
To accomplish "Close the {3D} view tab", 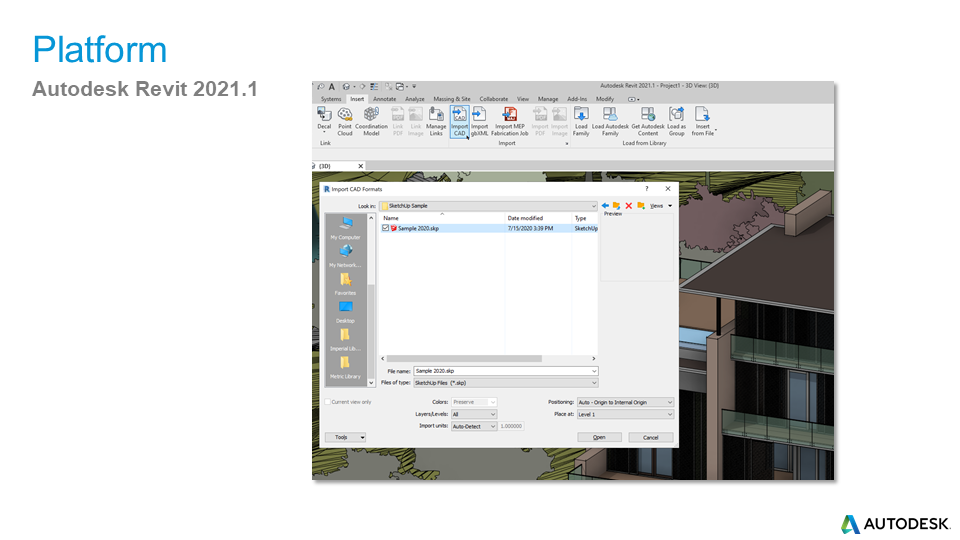I will click(361, 166).
